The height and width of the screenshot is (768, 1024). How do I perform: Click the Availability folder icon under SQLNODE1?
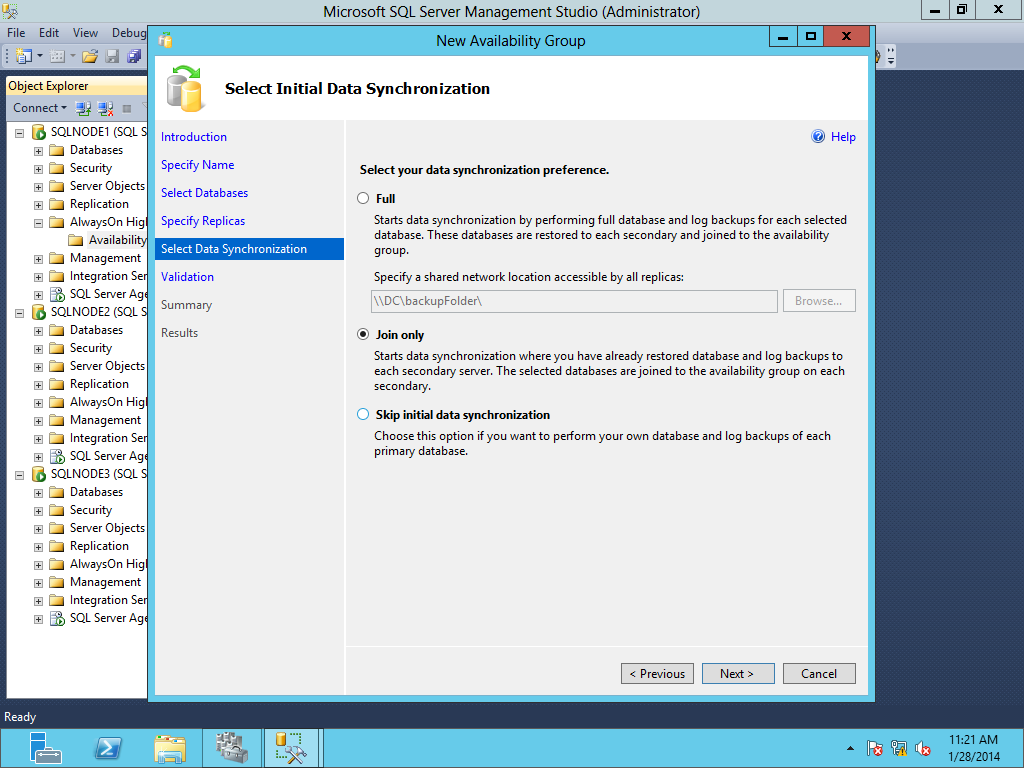pos(76,240)
